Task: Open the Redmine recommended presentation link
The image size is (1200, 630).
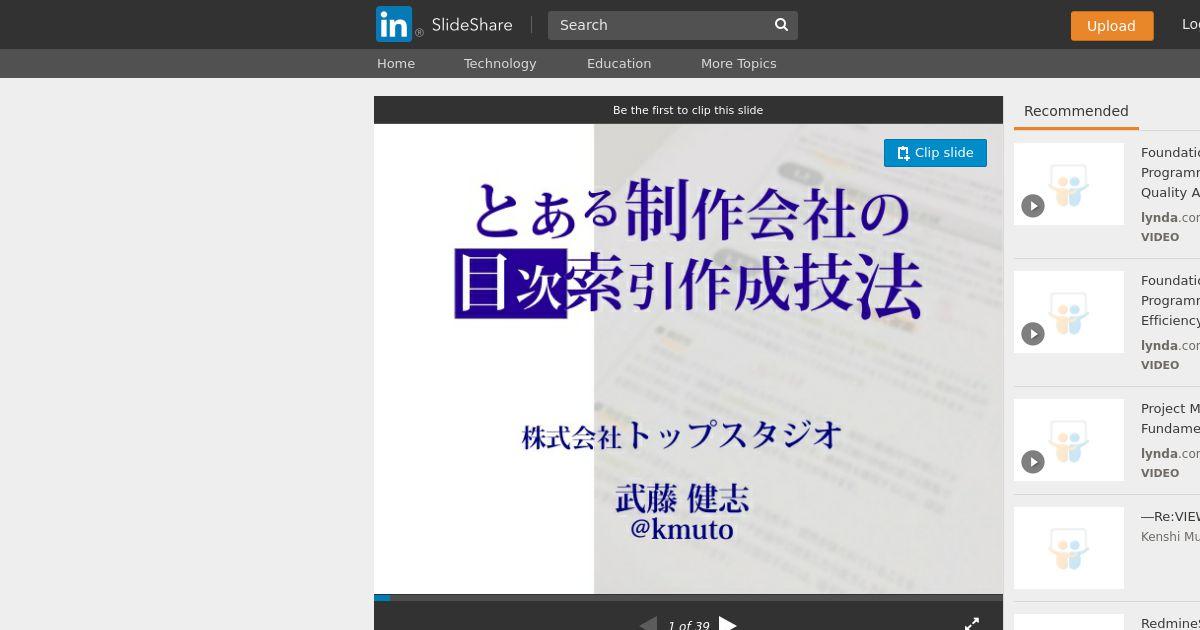Action: point(1170,623)
